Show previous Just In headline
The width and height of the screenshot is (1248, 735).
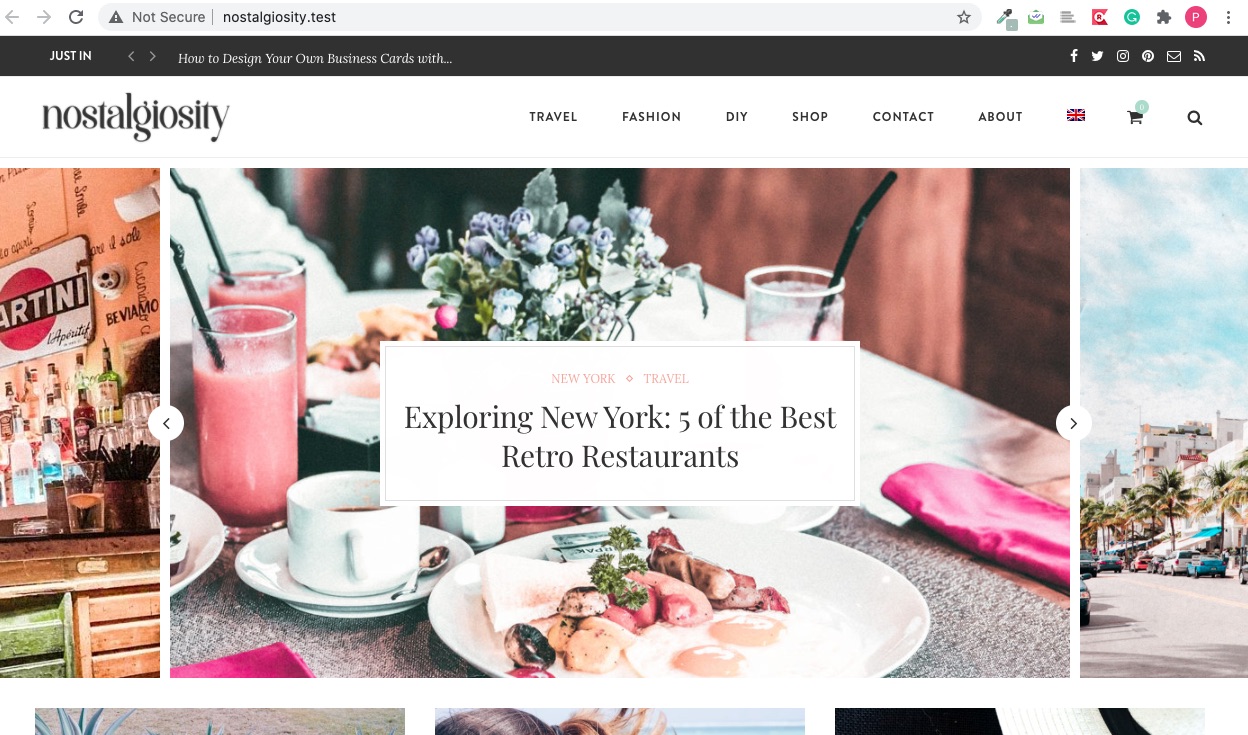tap(131, 57)
